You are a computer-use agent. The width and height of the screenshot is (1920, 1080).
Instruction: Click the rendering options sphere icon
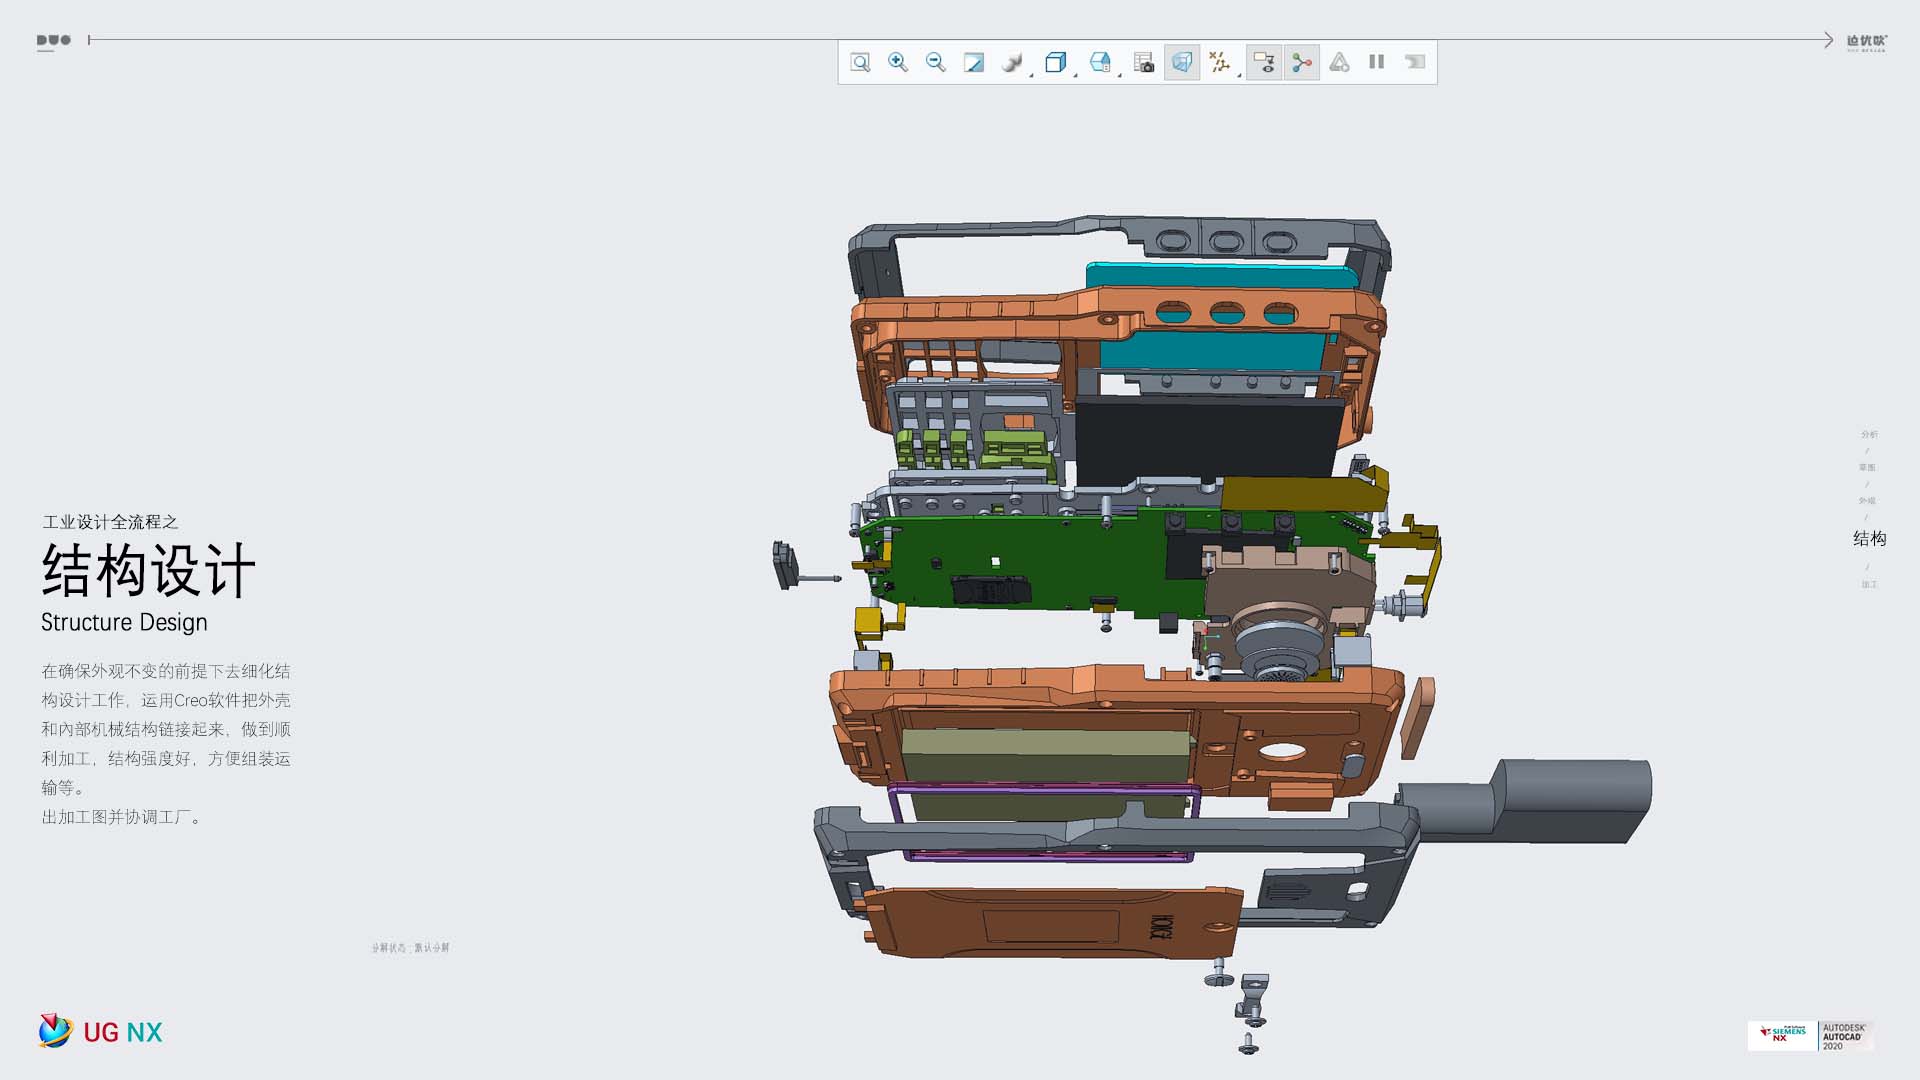1011,63
